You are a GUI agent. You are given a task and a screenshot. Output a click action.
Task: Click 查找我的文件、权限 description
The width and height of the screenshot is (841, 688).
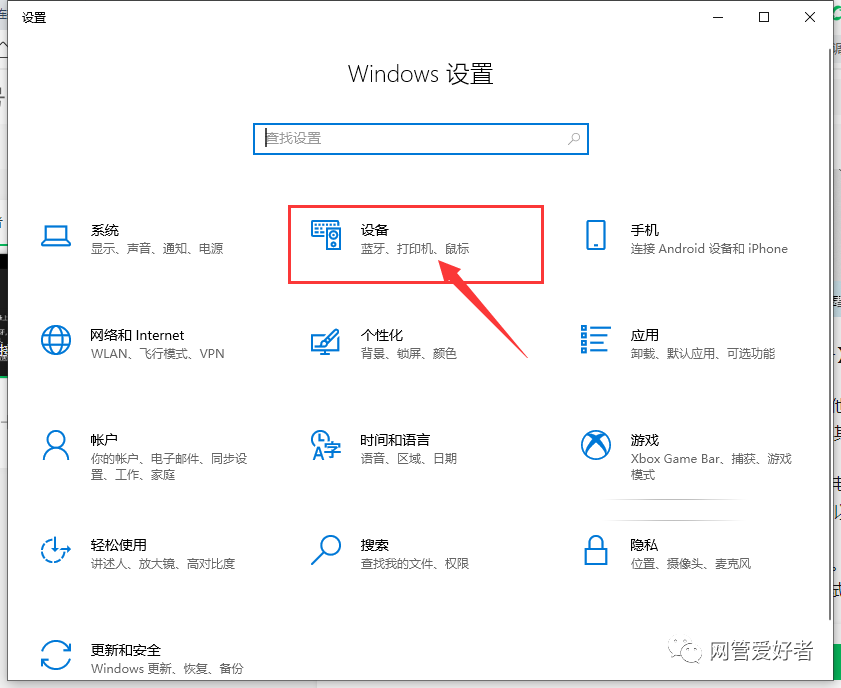(415, 564)
